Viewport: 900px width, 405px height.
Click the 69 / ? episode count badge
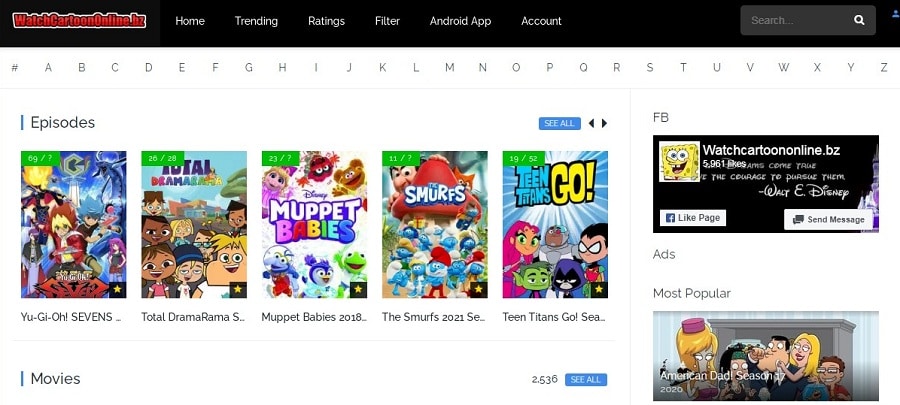(x=40, y=158)
